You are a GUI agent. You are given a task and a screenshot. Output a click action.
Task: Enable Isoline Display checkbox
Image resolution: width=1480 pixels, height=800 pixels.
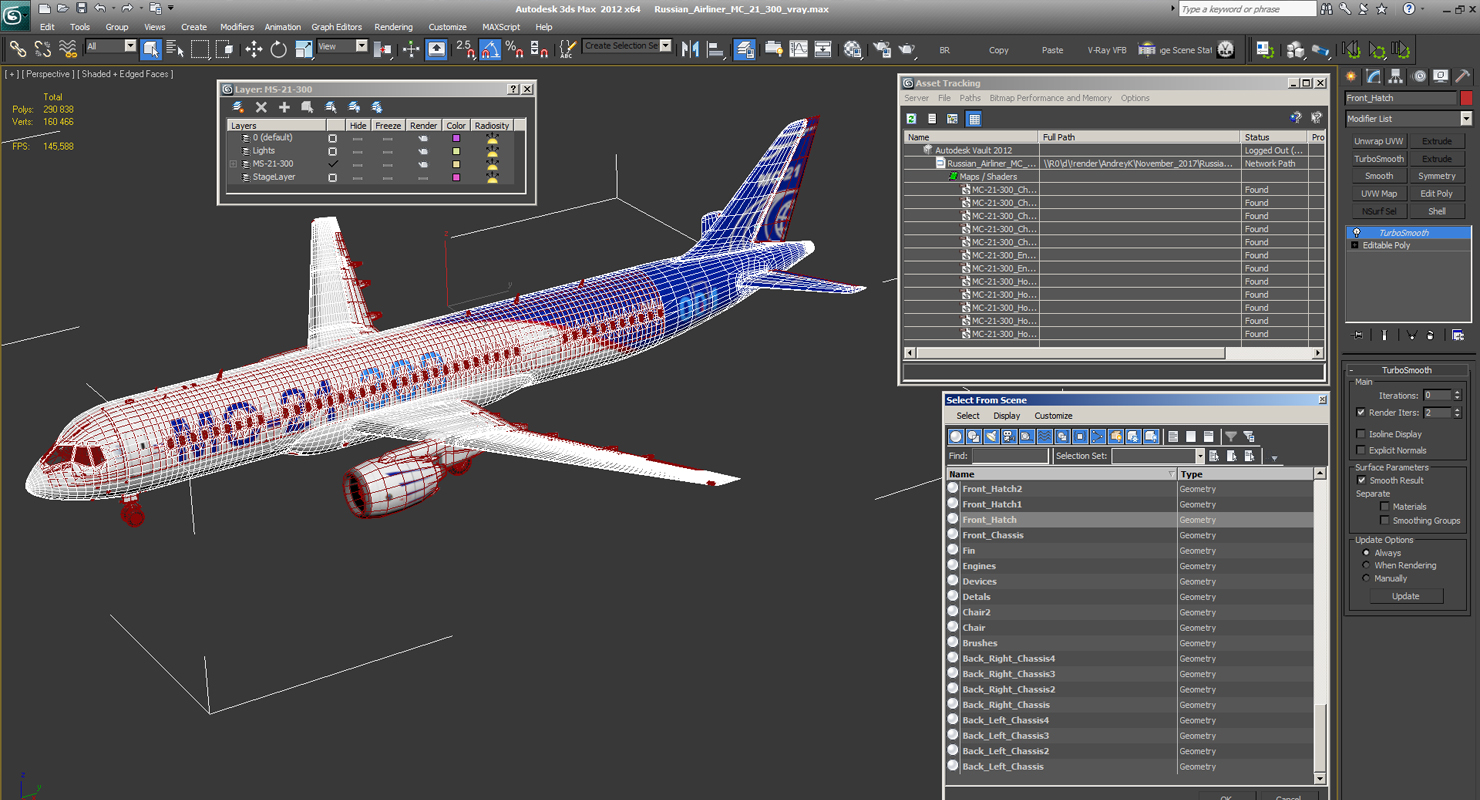click(x=1361, y=434)
